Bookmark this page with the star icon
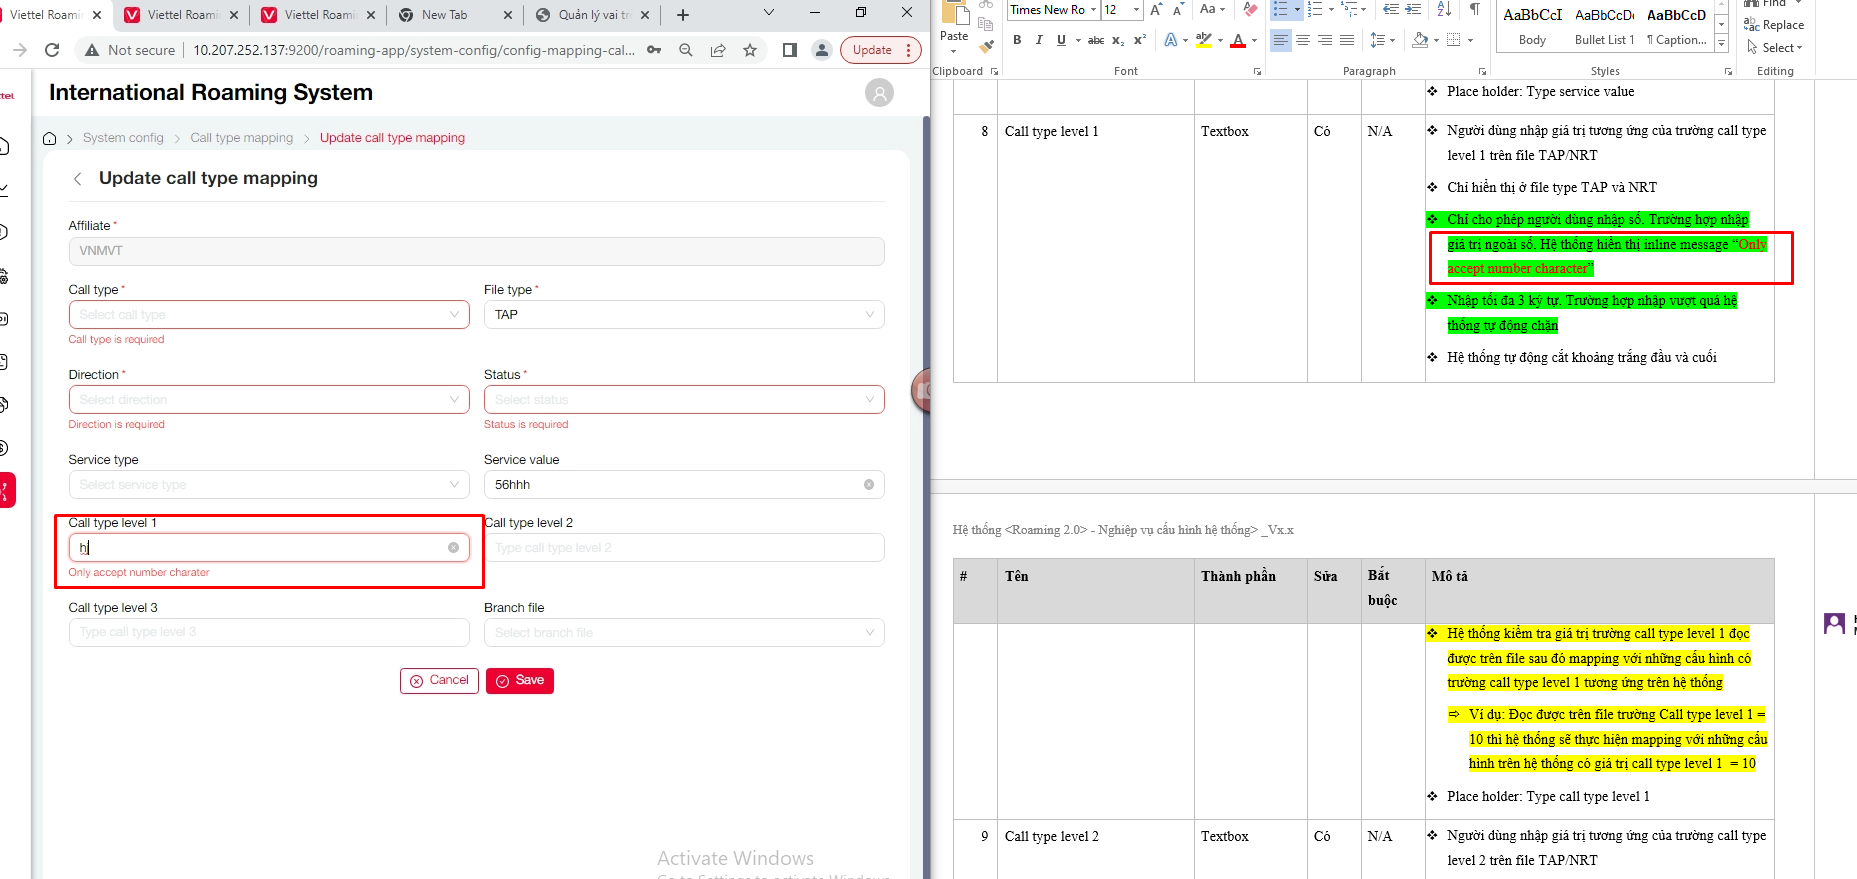Screen dimensions: 1857x879 [x=750, y=50]
